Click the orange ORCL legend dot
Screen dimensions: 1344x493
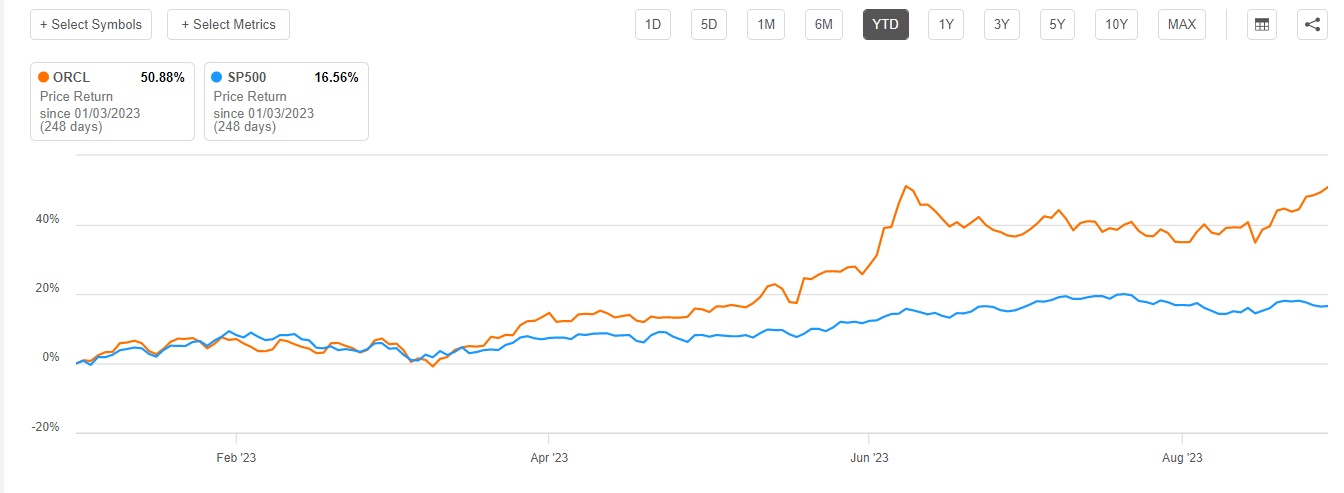tap(43, 77)
